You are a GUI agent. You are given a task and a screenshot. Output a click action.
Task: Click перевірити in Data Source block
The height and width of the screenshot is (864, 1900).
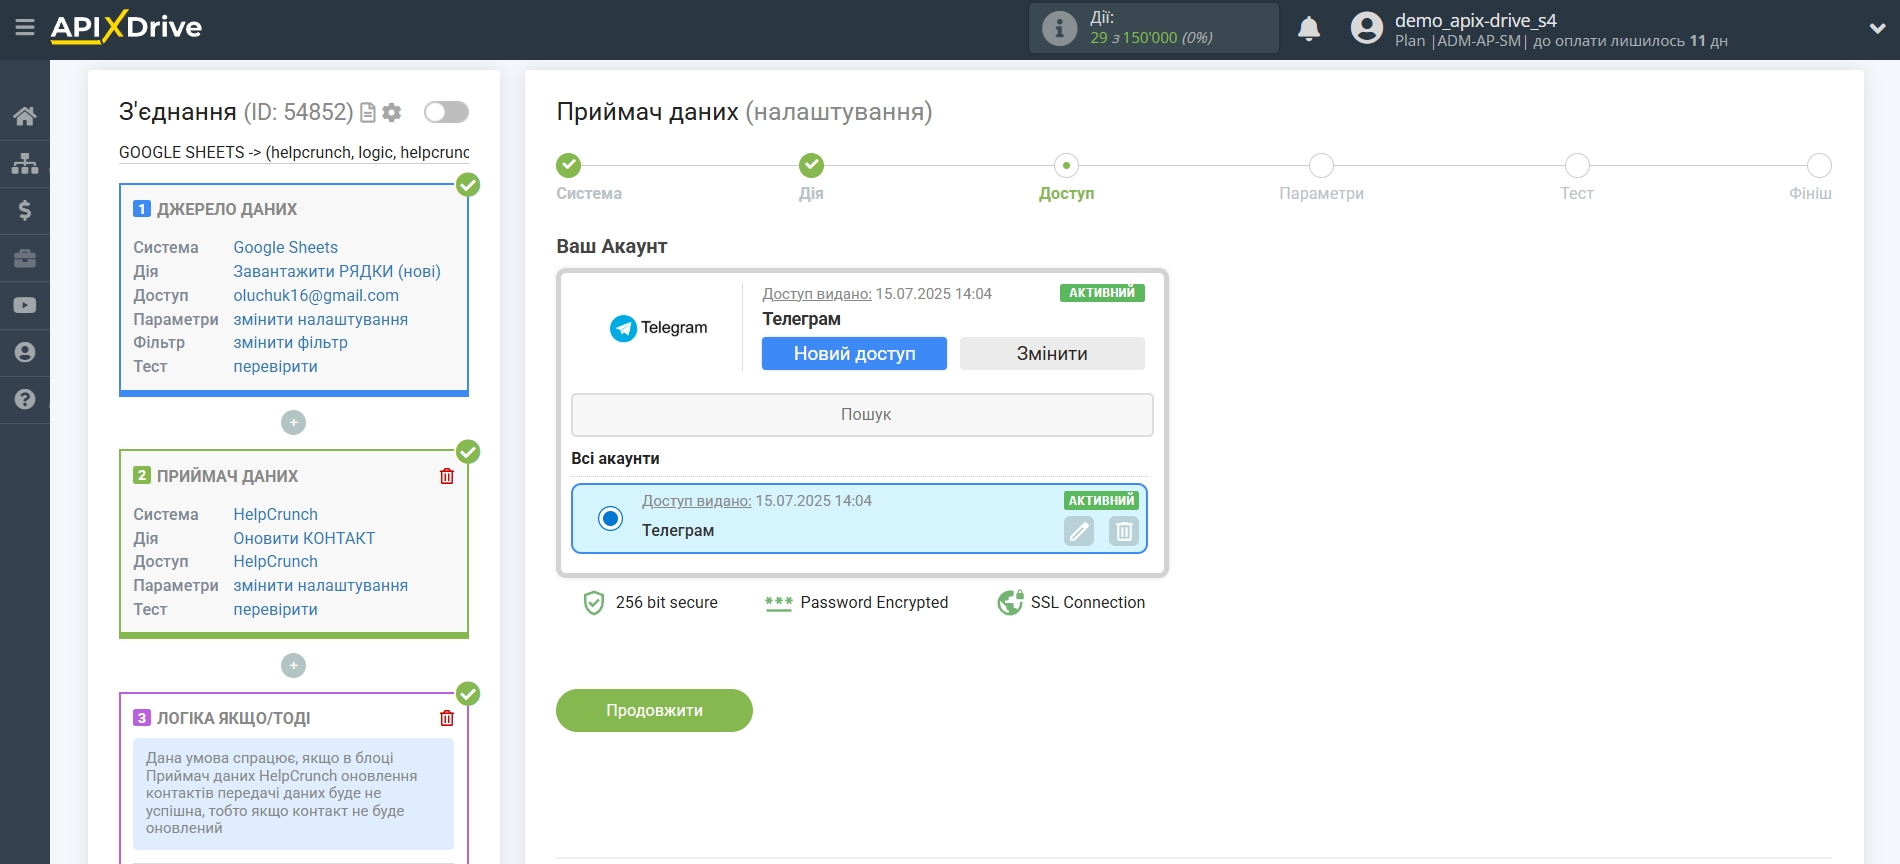275,366
